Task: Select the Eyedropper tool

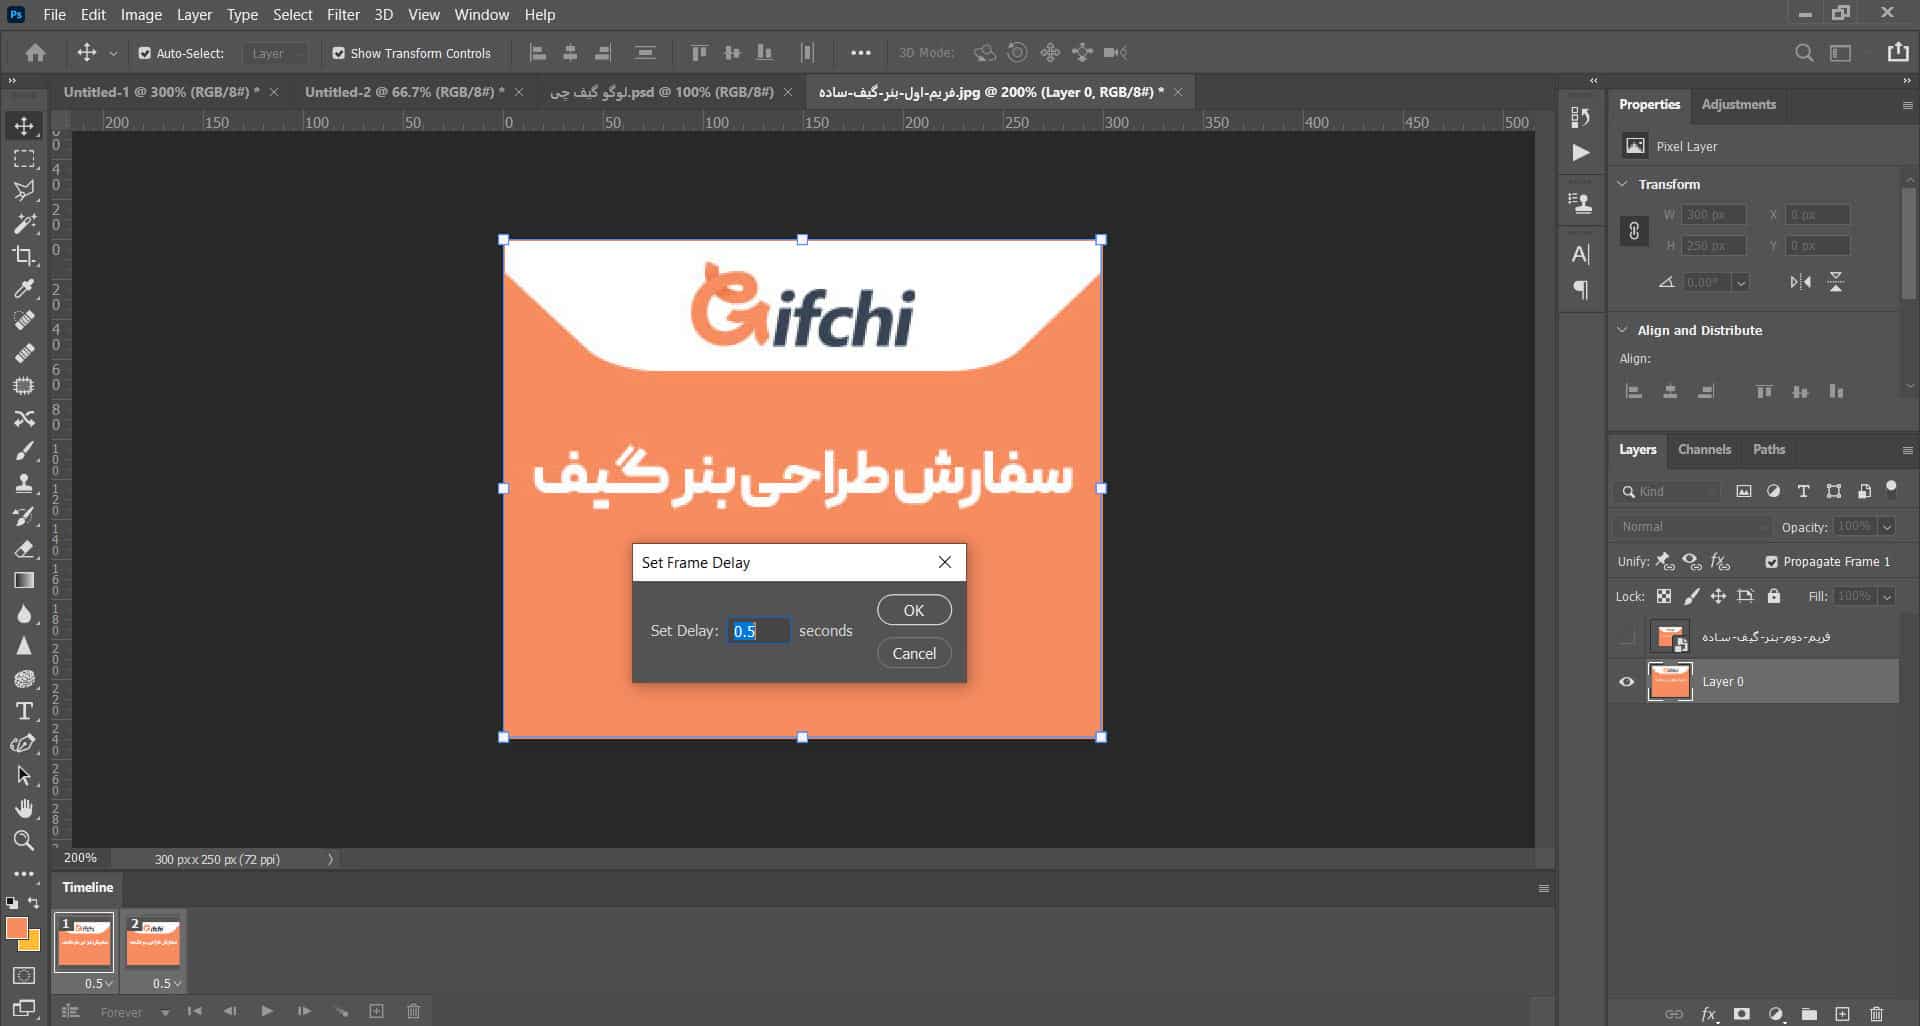Action: [x=24, y=288]
